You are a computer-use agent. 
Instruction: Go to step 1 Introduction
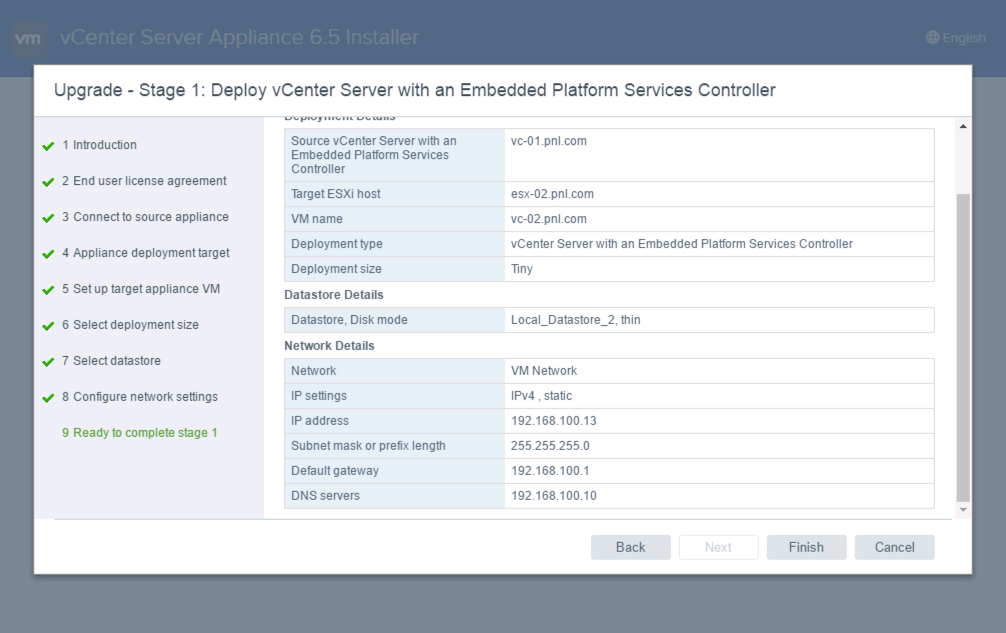pos(99,145)
